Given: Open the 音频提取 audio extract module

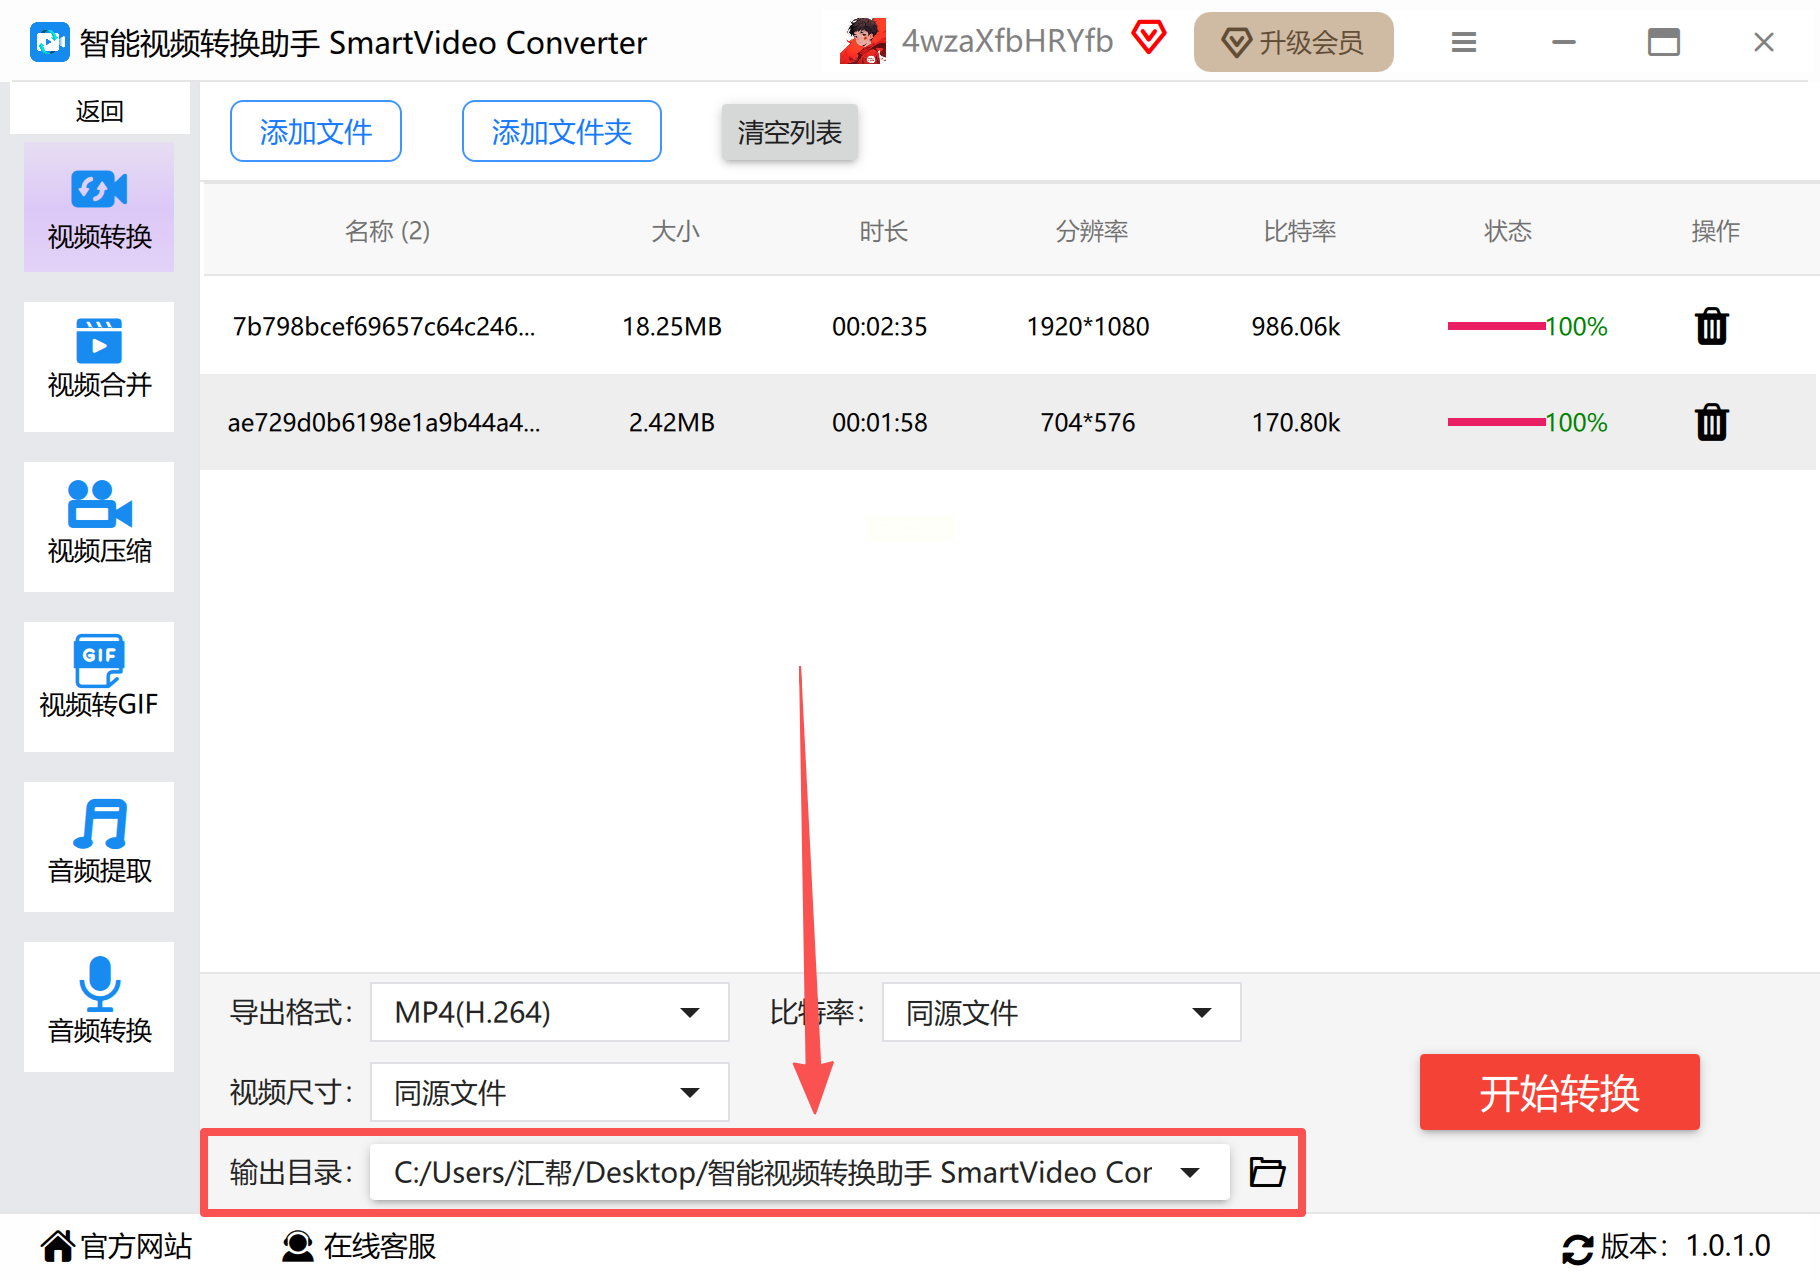Looking at the screenshot, I should point(99,847).
